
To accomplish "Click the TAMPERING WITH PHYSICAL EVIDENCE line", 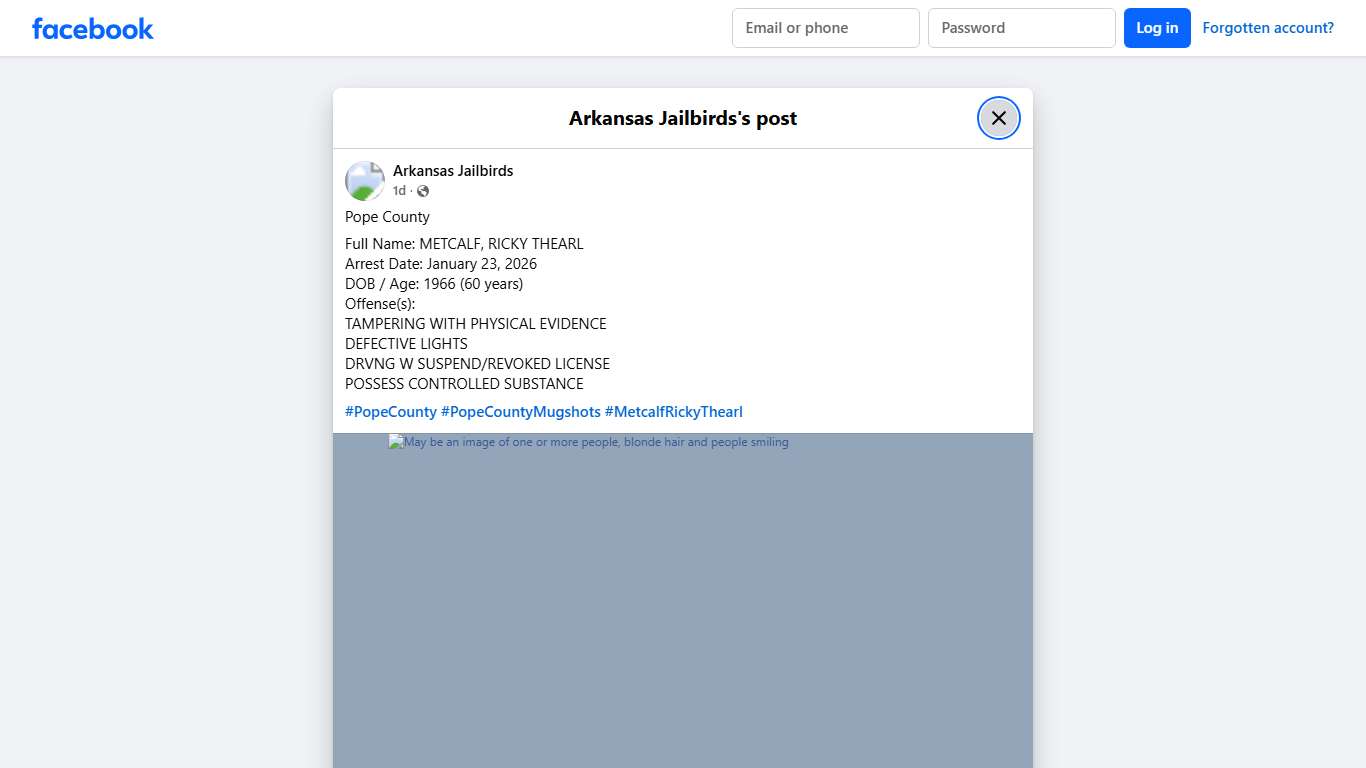I will (475, 324).
